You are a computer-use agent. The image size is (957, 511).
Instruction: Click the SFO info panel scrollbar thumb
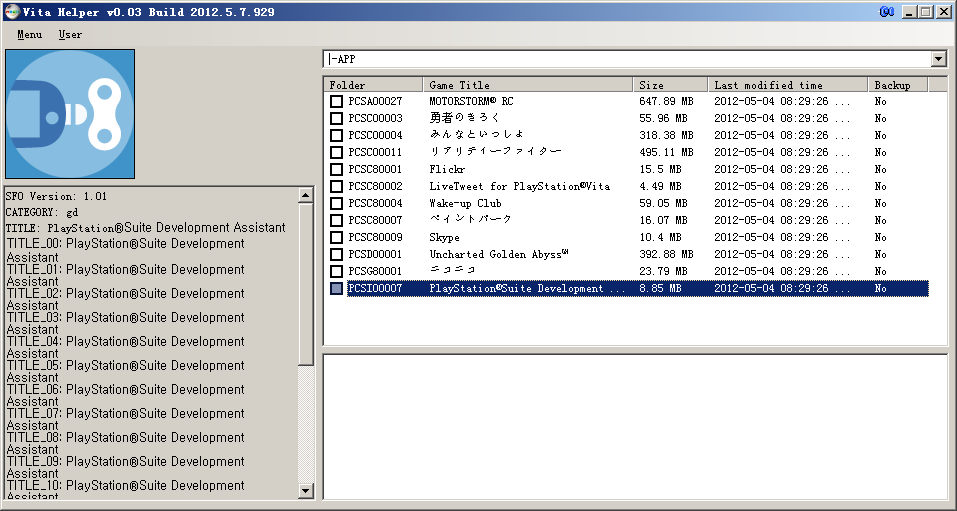click(306, 284)
